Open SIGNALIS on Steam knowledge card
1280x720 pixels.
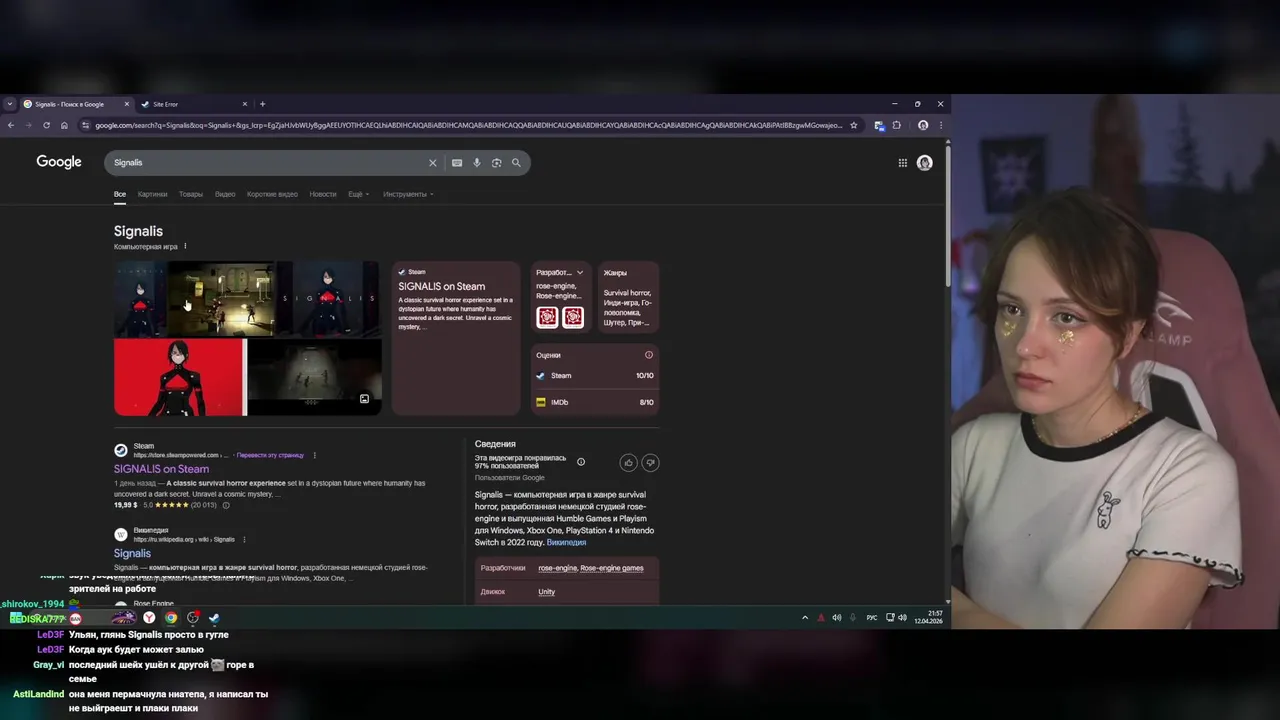tap(456, 338)
